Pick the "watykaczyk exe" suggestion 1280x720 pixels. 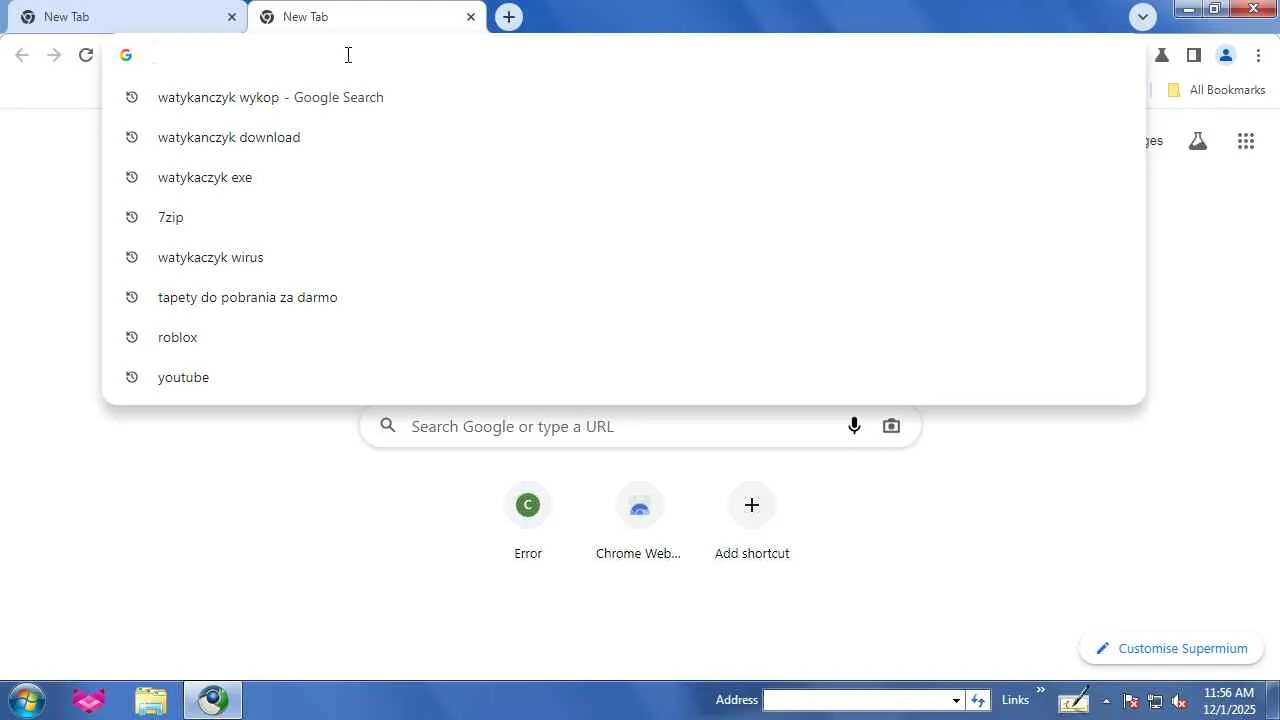624,177
